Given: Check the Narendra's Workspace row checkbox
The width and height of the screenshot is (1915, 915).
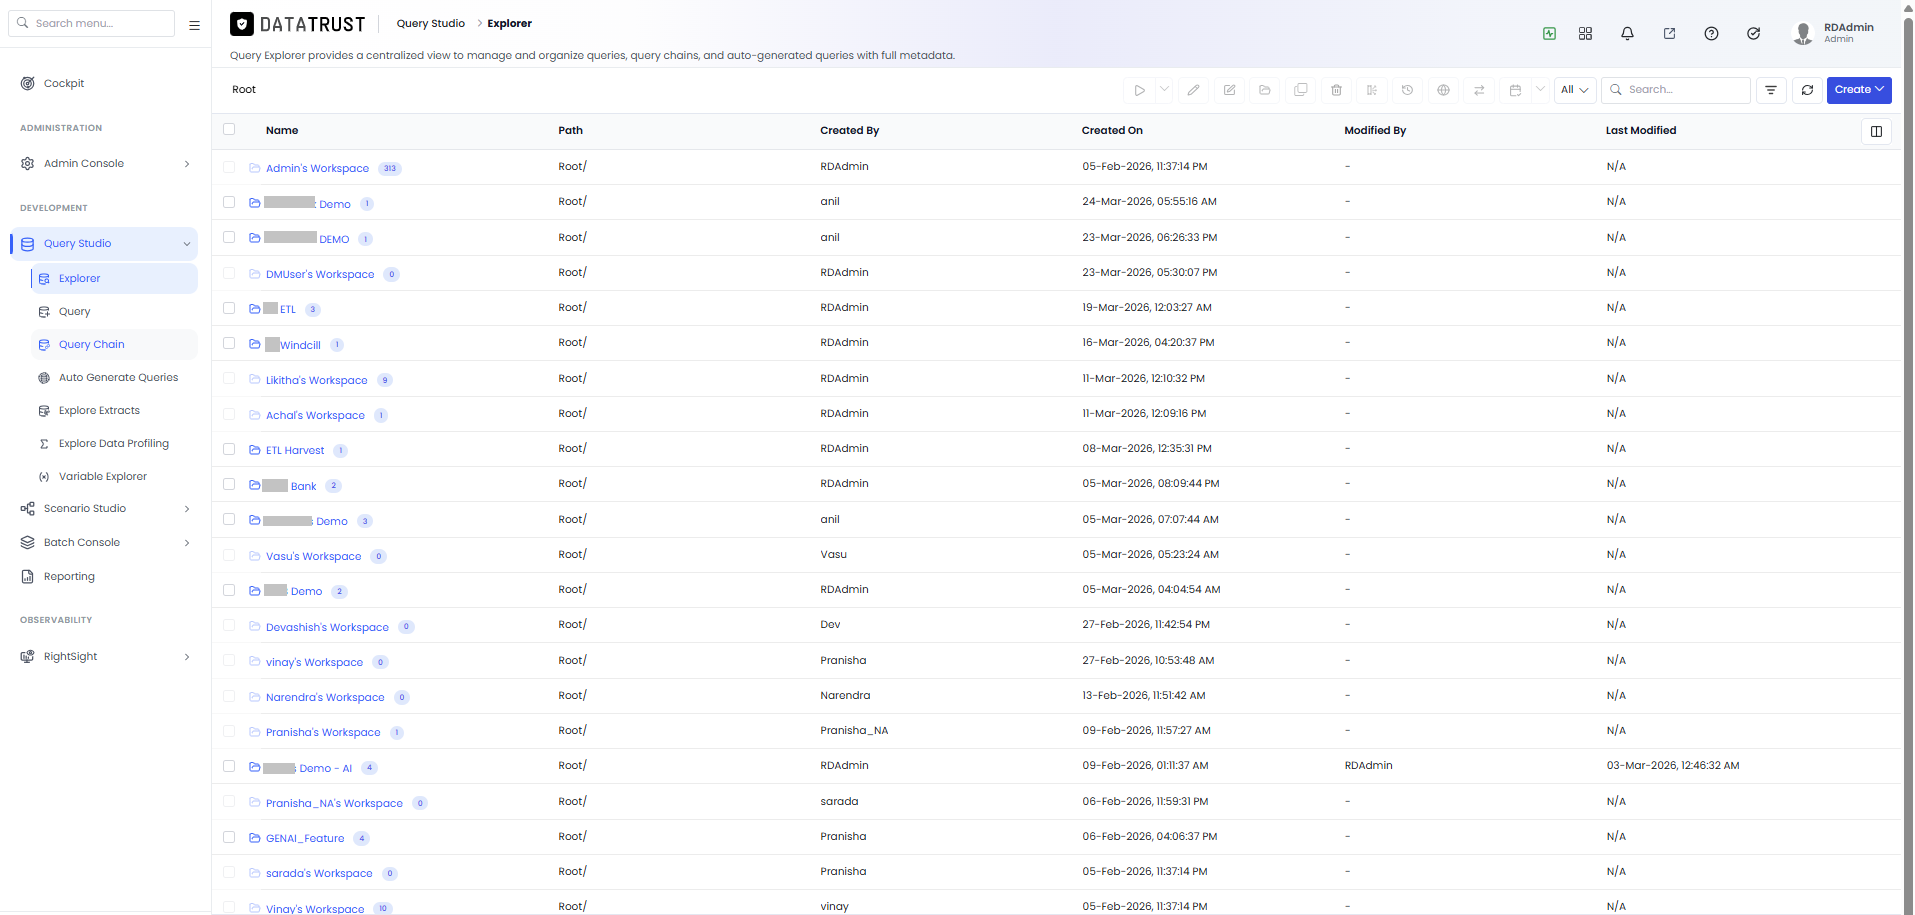Looking at the screenshot, I should (x=229, y=696).
